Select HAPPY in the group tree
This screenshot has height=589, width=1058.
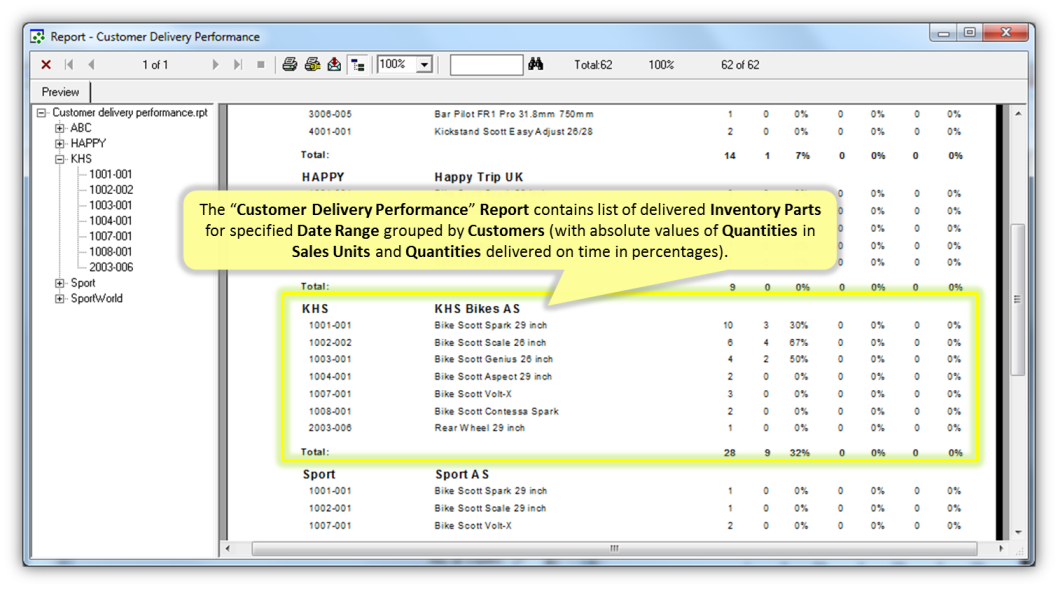coord(88,144)
